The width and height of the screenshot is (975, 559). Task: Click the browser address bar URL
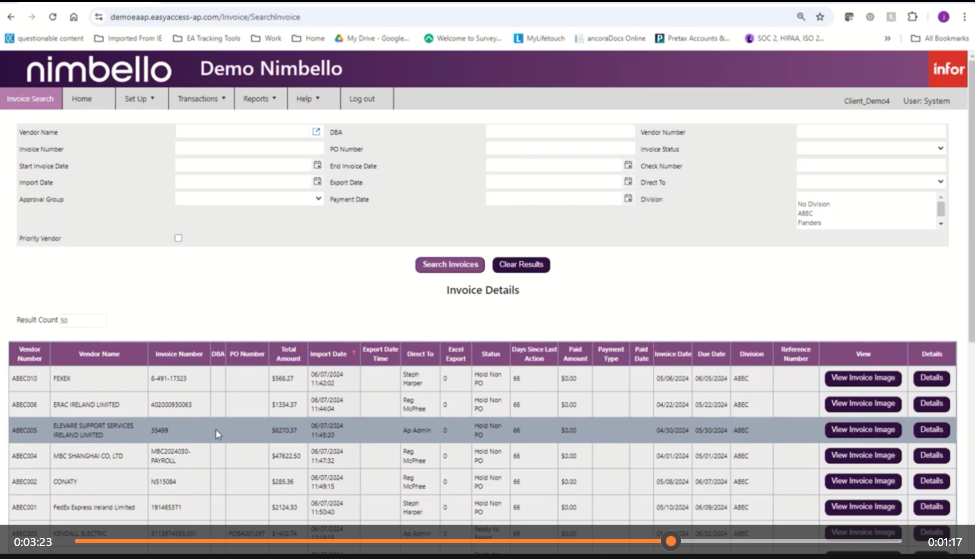[x=205, y=17]
